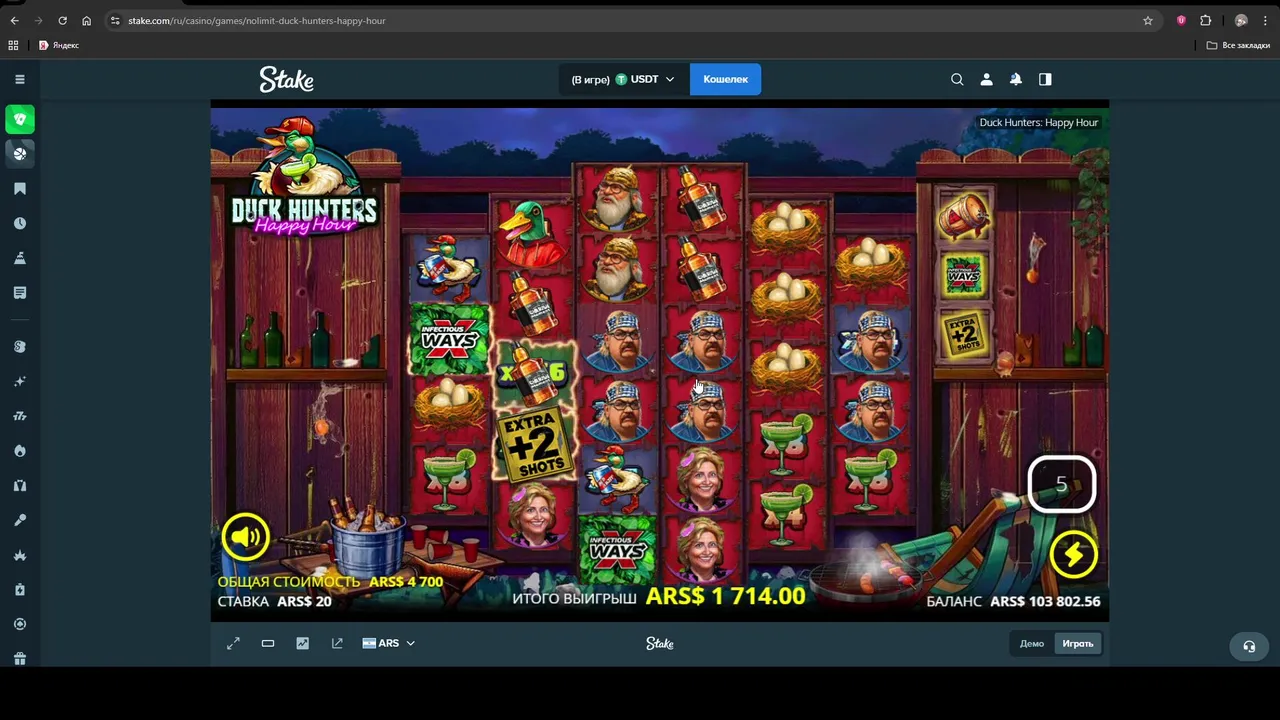Click the Ставка ARS$ 20 bet display
Viewport: 1280px width, 720px height.
coord(274,601)
